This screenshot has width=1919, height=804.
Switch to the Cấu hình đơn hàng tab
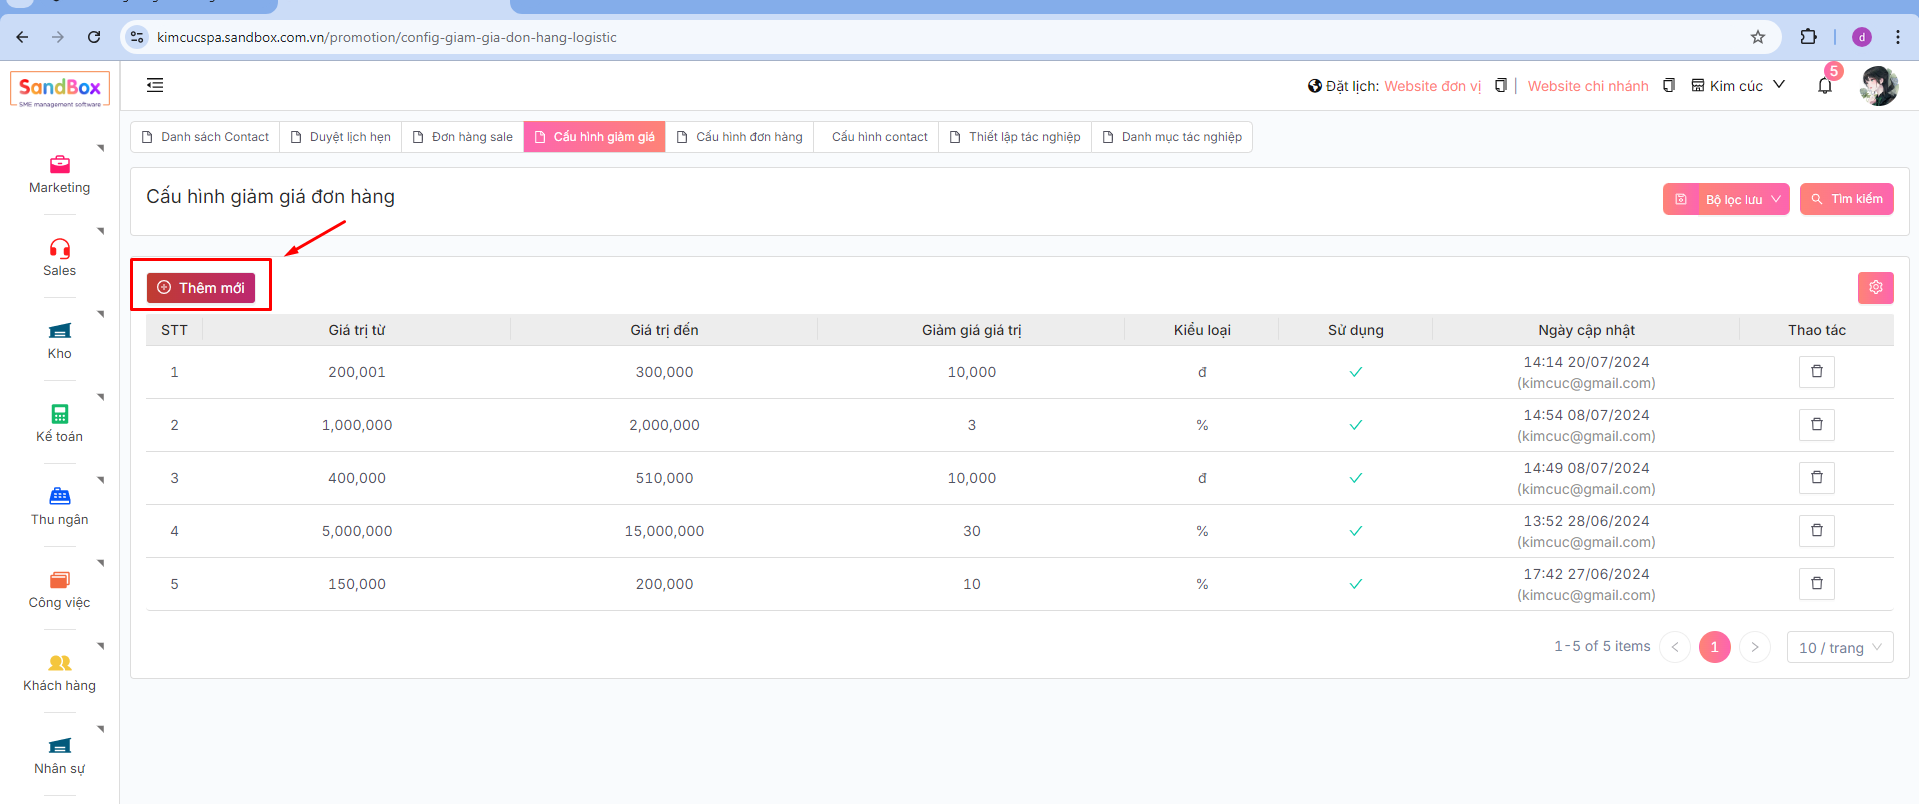tap(739, 137)
